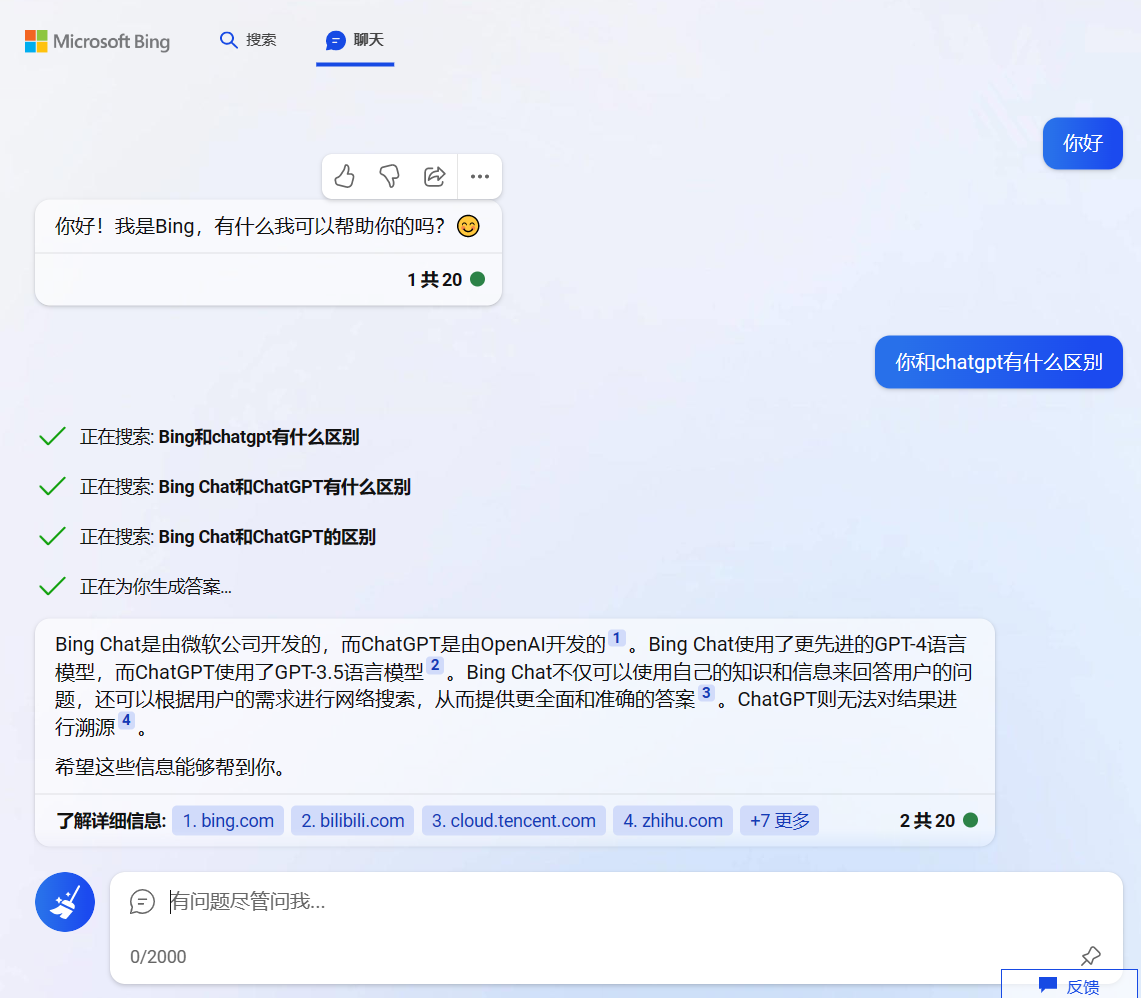
Task: Open citation footnote 1 in answer
Action: coord(616,638)
